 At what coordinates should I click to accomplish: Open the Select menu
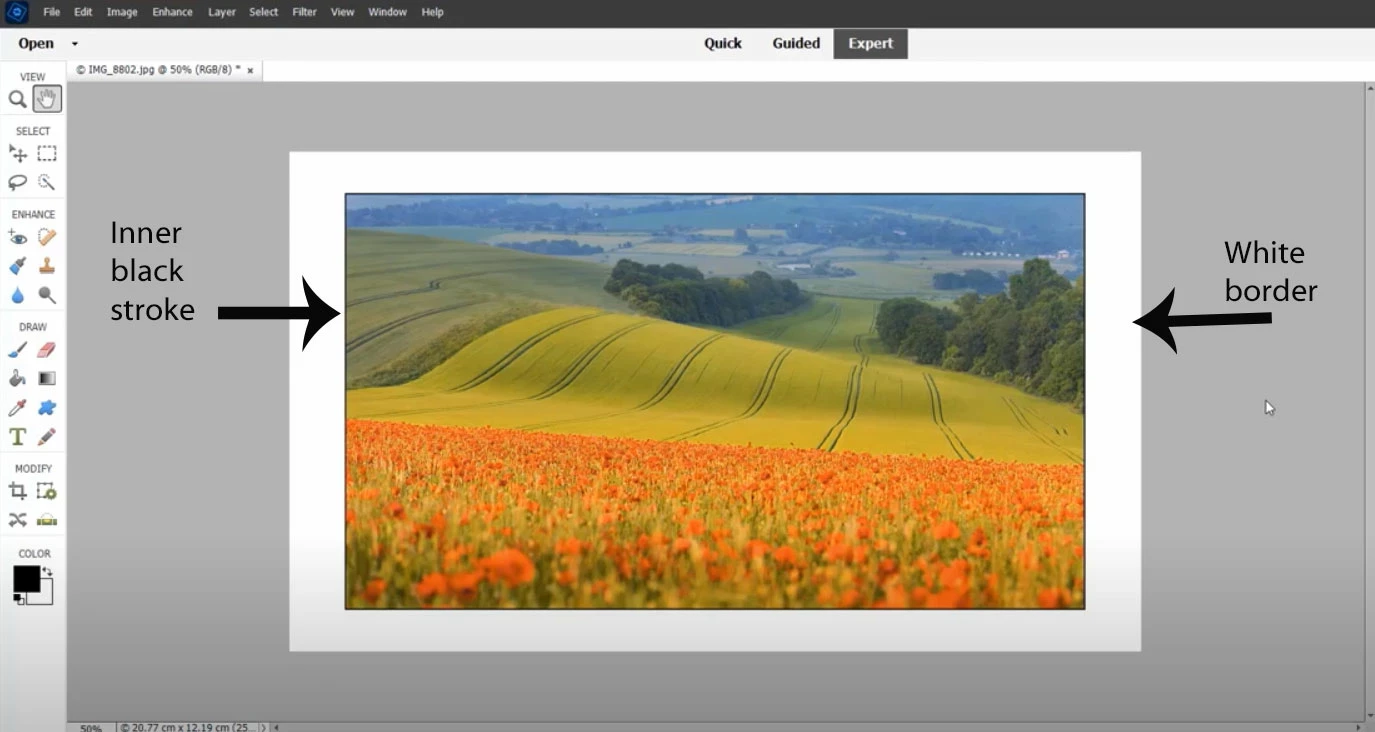[264, 12]
